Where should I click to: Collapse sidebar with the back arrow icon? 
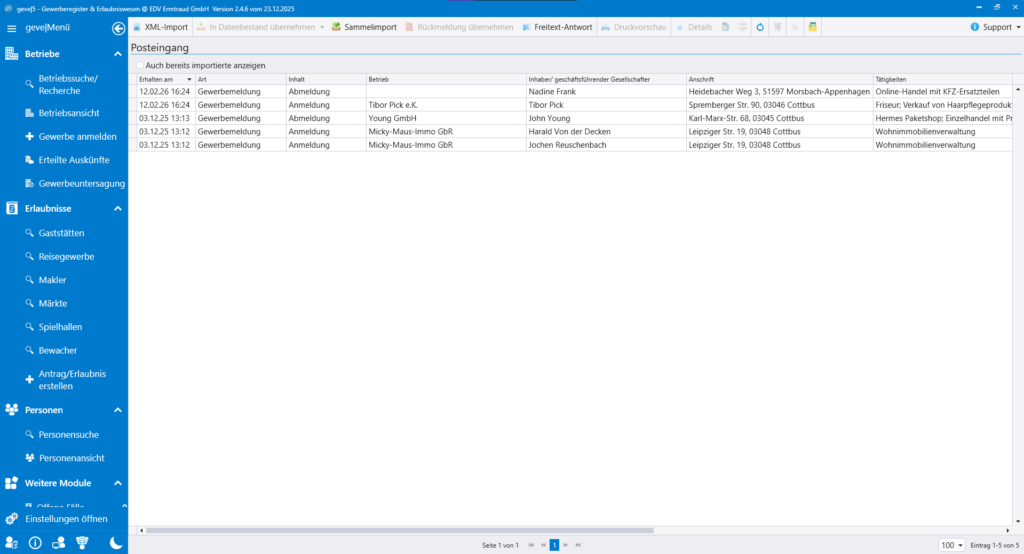[118, 29]
